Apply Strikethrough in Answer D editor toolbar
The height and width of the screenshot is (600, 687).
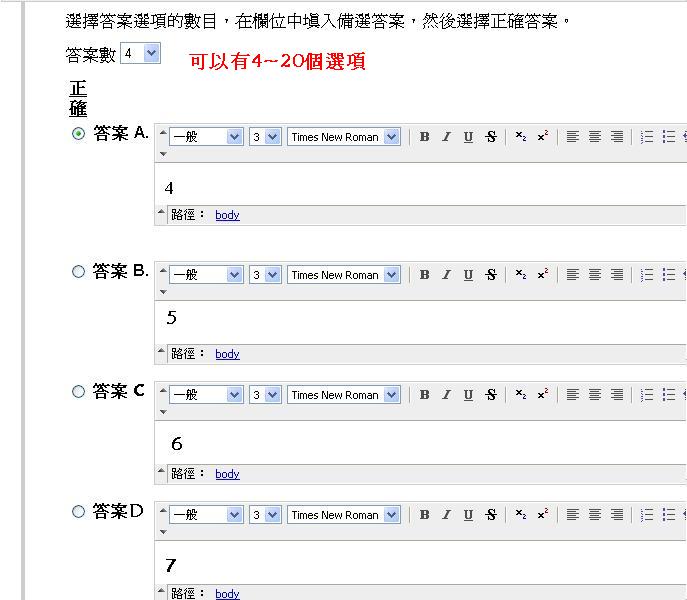point(490,515)
